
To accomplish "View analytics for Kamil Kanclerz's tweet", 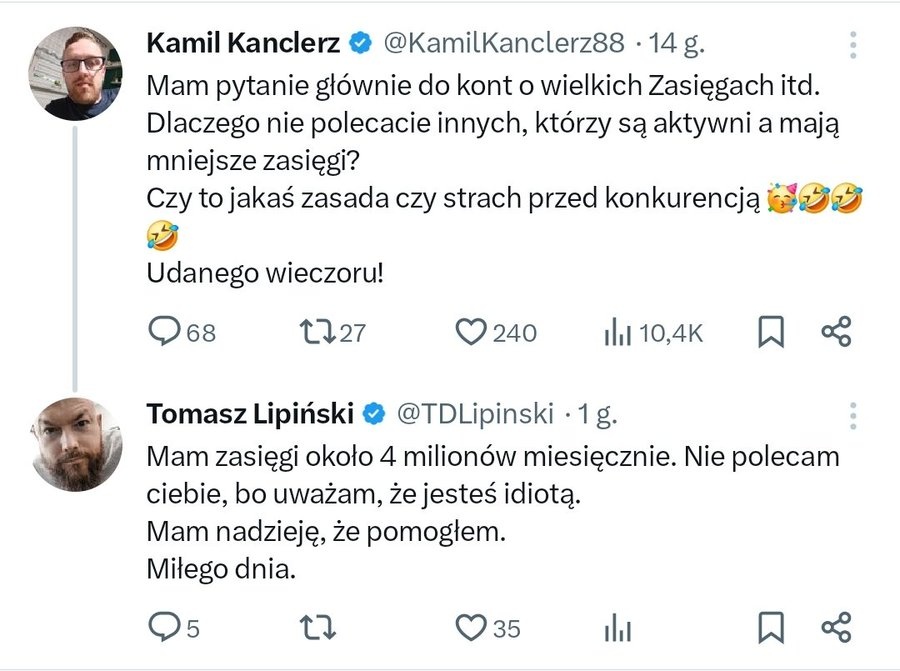I will click(617, 333).
